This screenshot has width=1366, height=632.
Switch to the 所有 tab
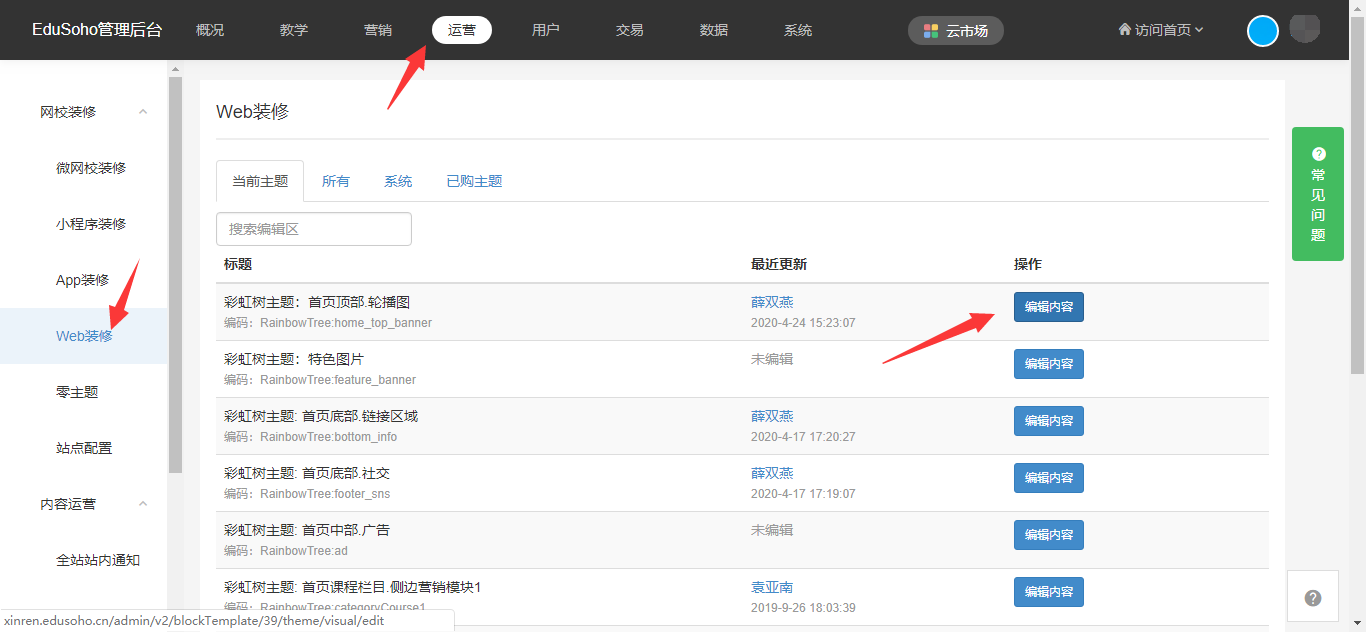click(x=336, y=181)
